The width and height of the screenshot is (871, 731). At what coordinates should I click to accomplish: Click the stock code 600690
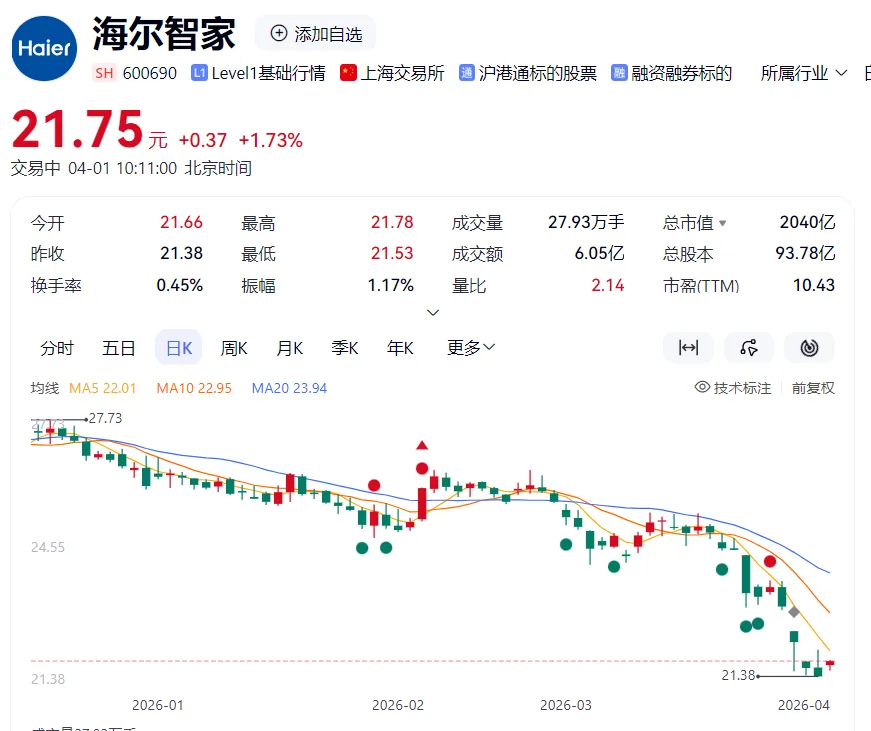tap(149, 73)
